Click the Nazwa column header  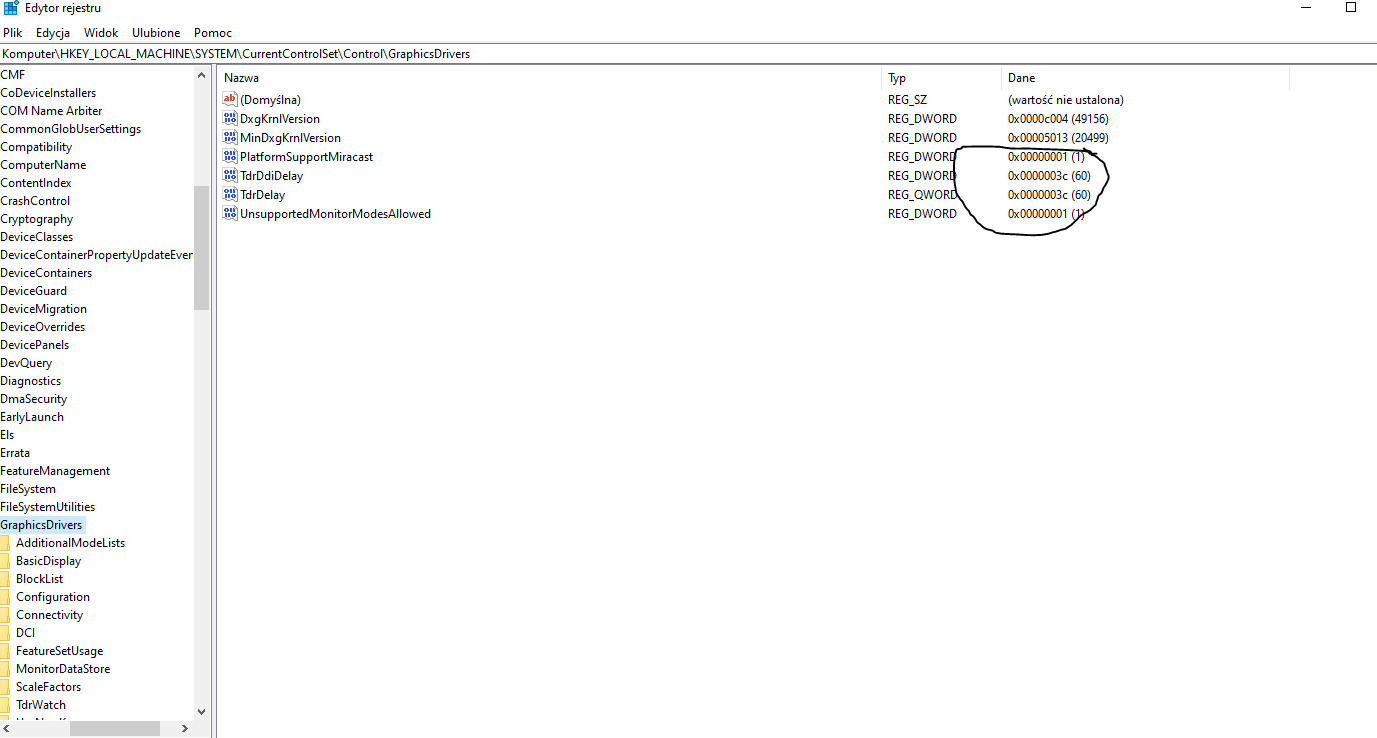tap(241, 77)
